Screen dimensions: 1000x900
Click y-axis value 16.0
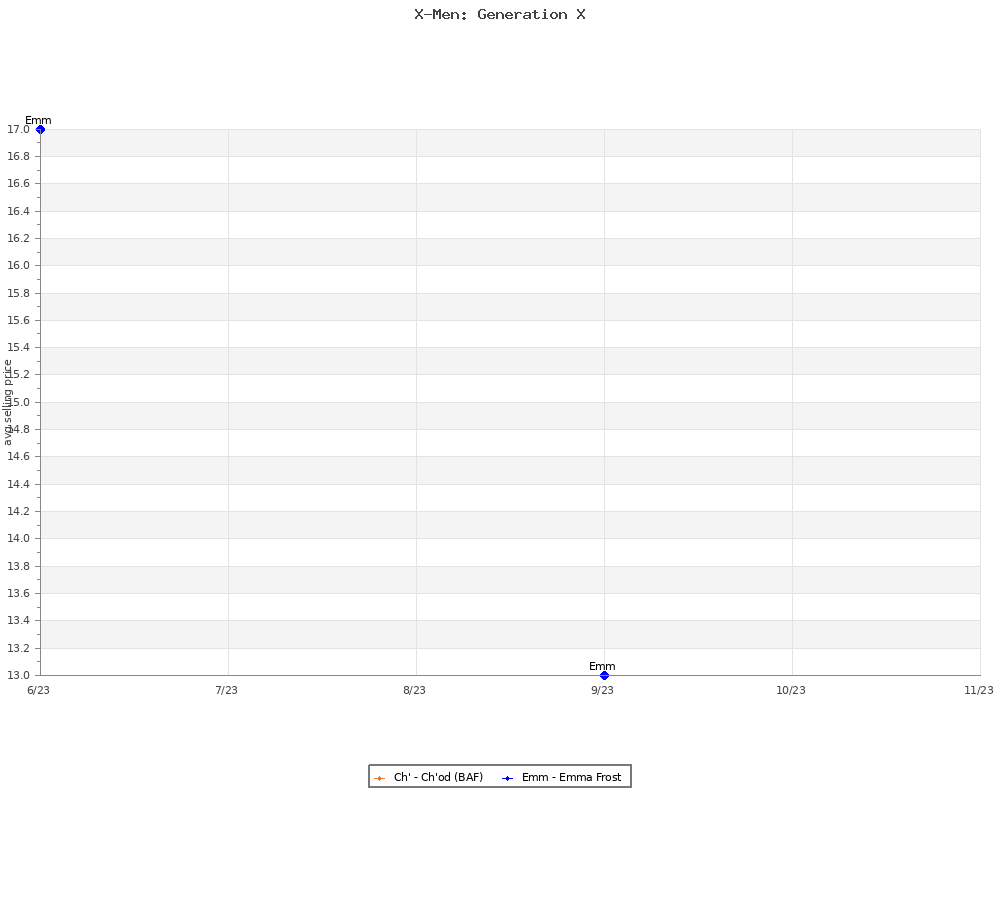18,265
